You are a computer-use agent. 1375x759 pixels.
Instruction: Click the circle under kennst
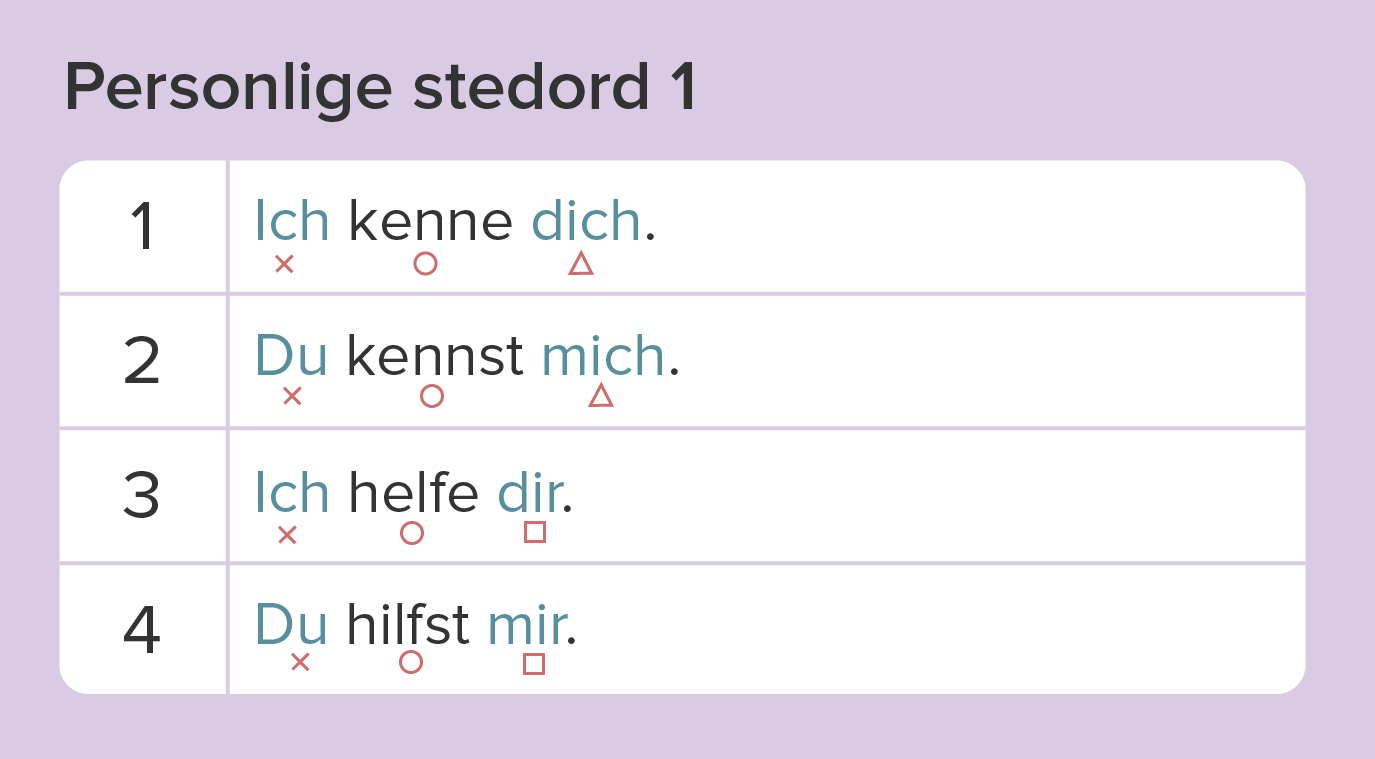click(432, 396)
